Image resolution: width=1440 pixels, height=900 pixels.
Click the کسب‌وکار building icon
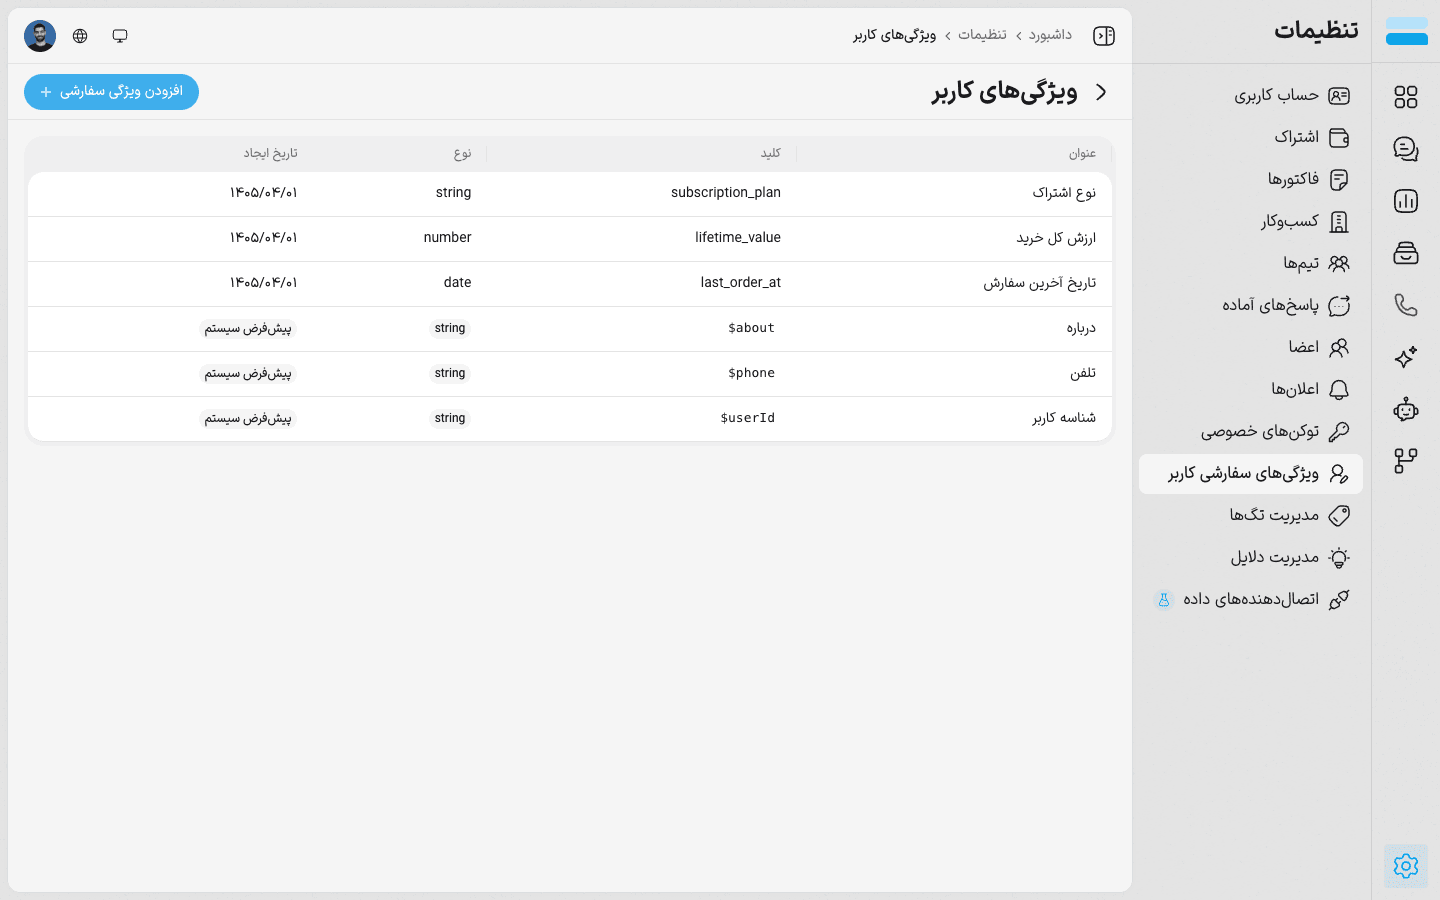pyautogui.click(x=1339, y=221)
